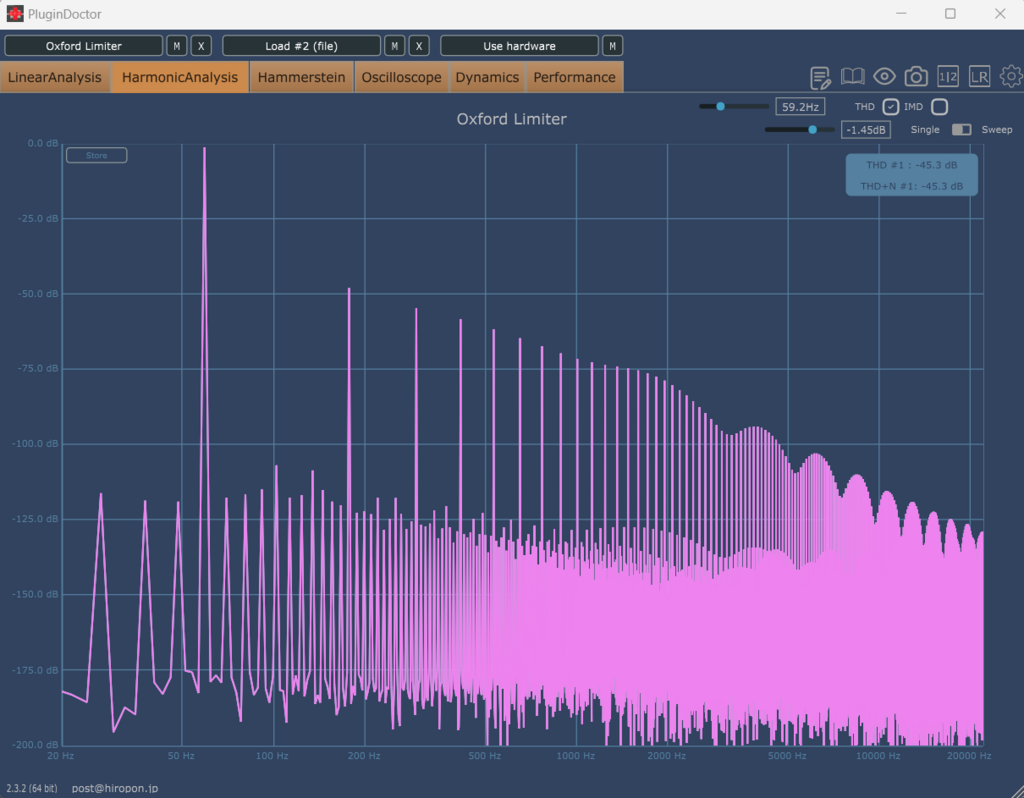
Task: Open the Oxford Limiter plugin slot
Action: tap(84, 46)
